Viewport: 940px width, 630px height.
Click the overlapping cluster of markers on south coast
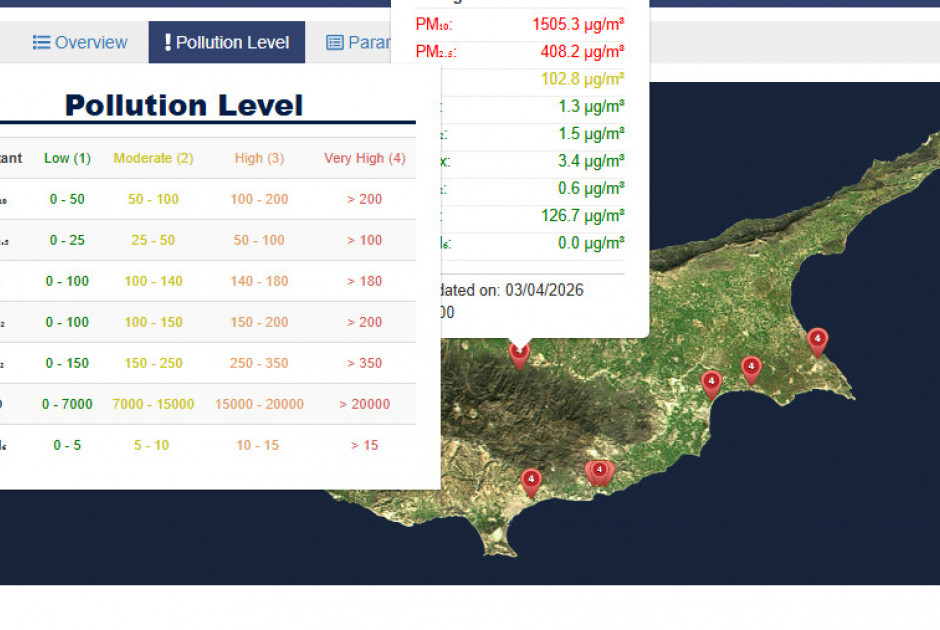coord(599,471)
